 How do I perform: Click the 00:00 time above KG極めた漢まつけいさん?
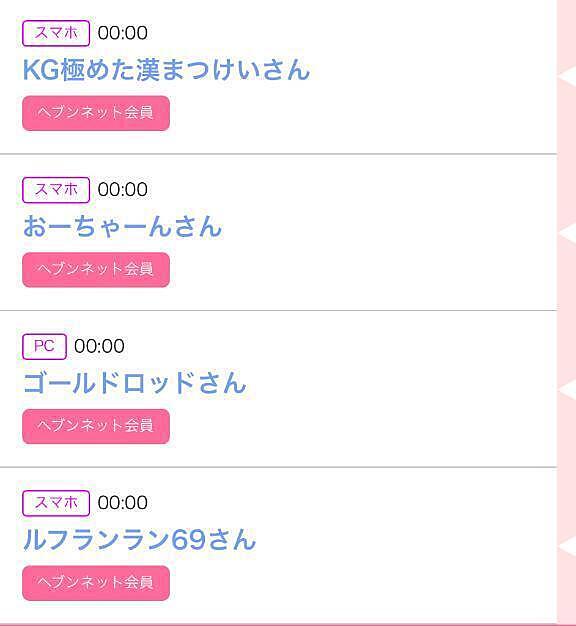pos(123,33)
